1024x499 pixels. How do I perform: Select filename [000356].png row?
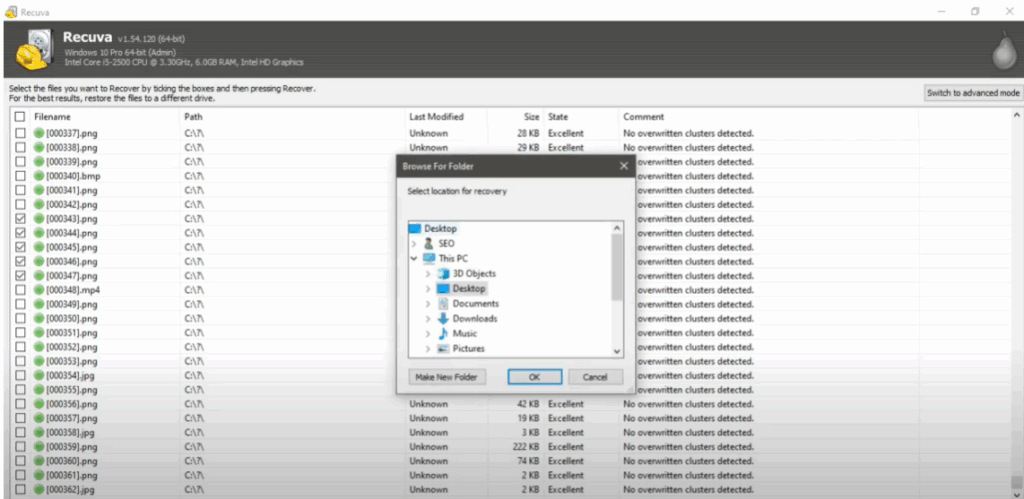click(x=72, y=404)
